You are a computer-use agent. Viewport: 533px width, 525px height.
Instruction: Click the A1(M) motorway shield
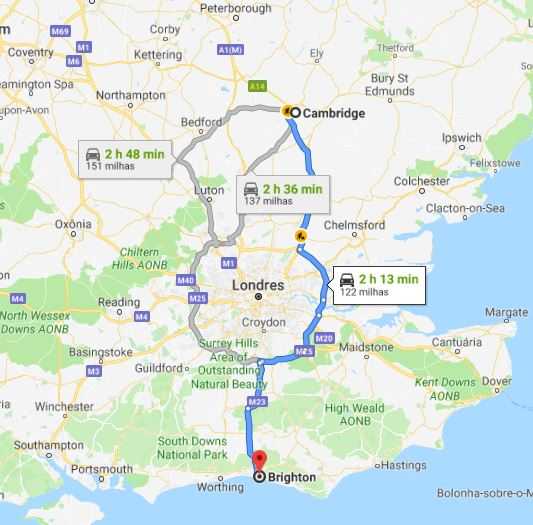[230, 50]
